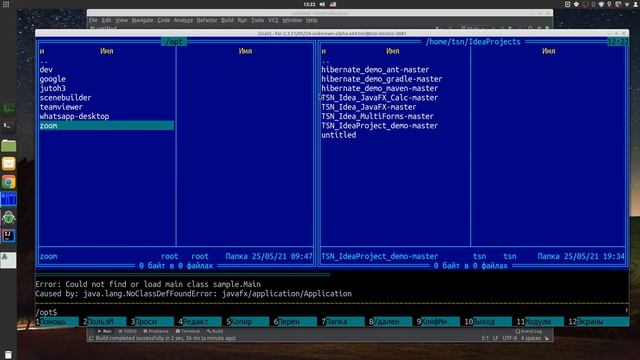
Task: Launch Google Chrome from the dock
Action: point(8,182)
